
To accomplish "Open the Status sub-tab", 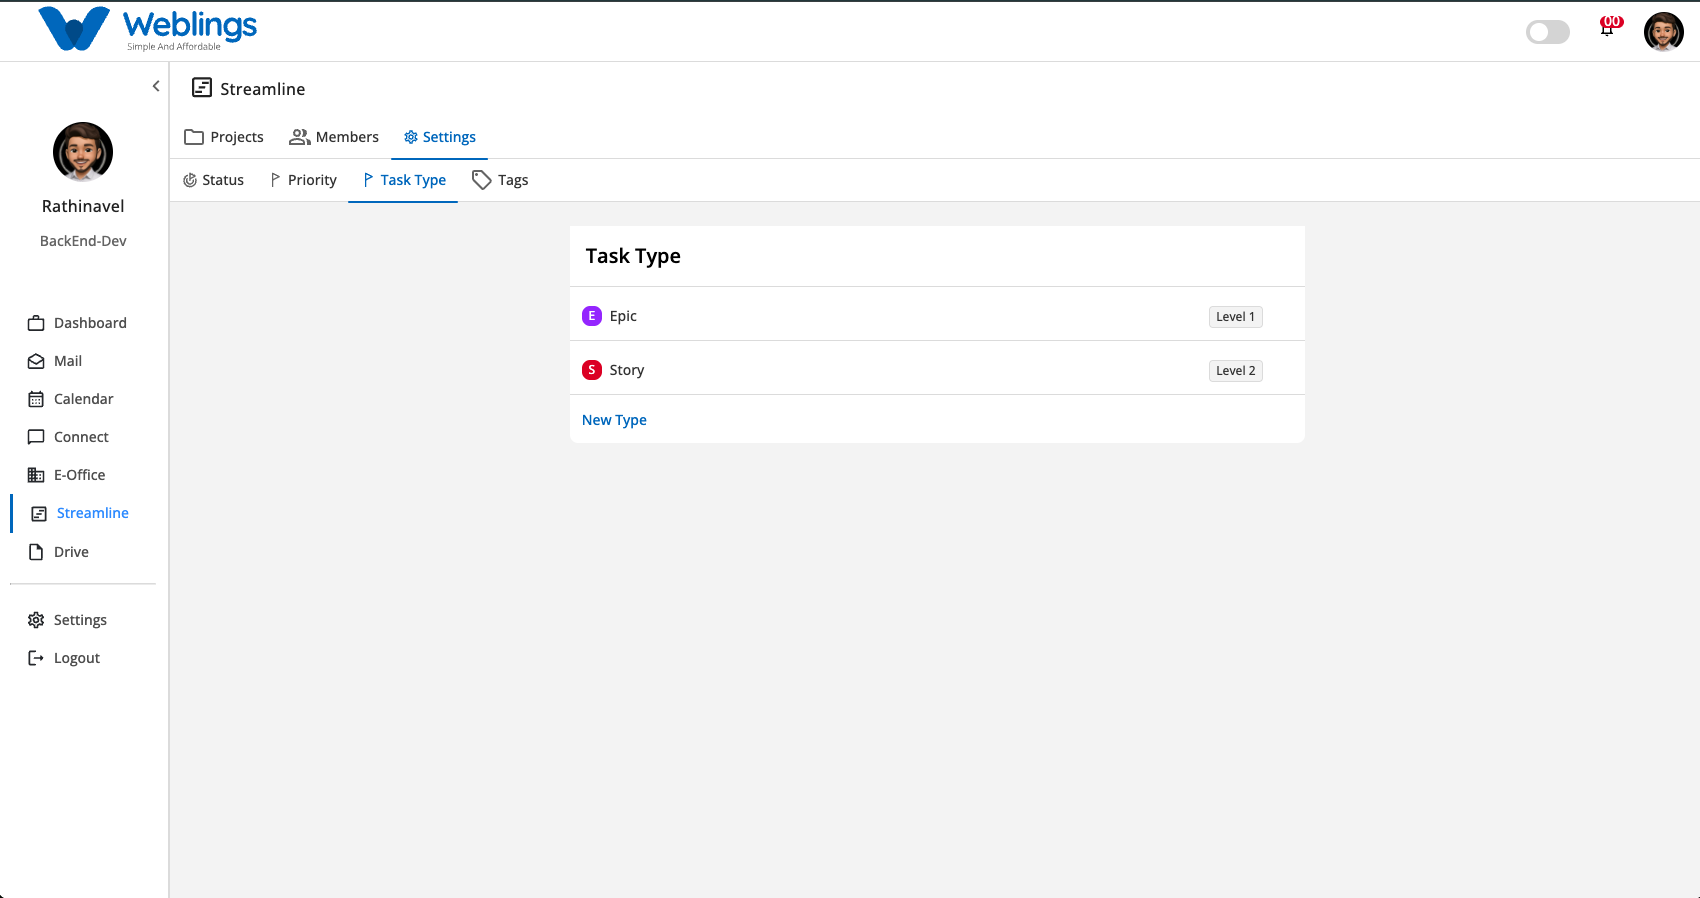I will tap(213, 180).
